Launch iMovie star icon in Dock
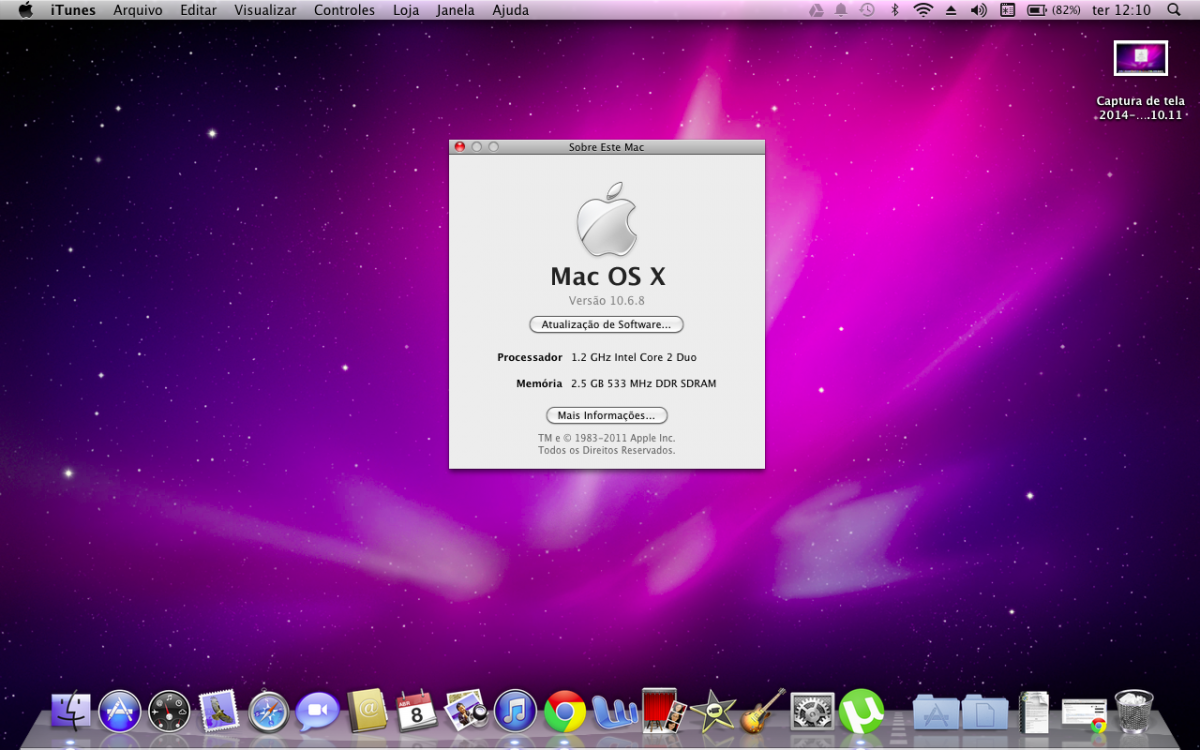 pos(713,711)
